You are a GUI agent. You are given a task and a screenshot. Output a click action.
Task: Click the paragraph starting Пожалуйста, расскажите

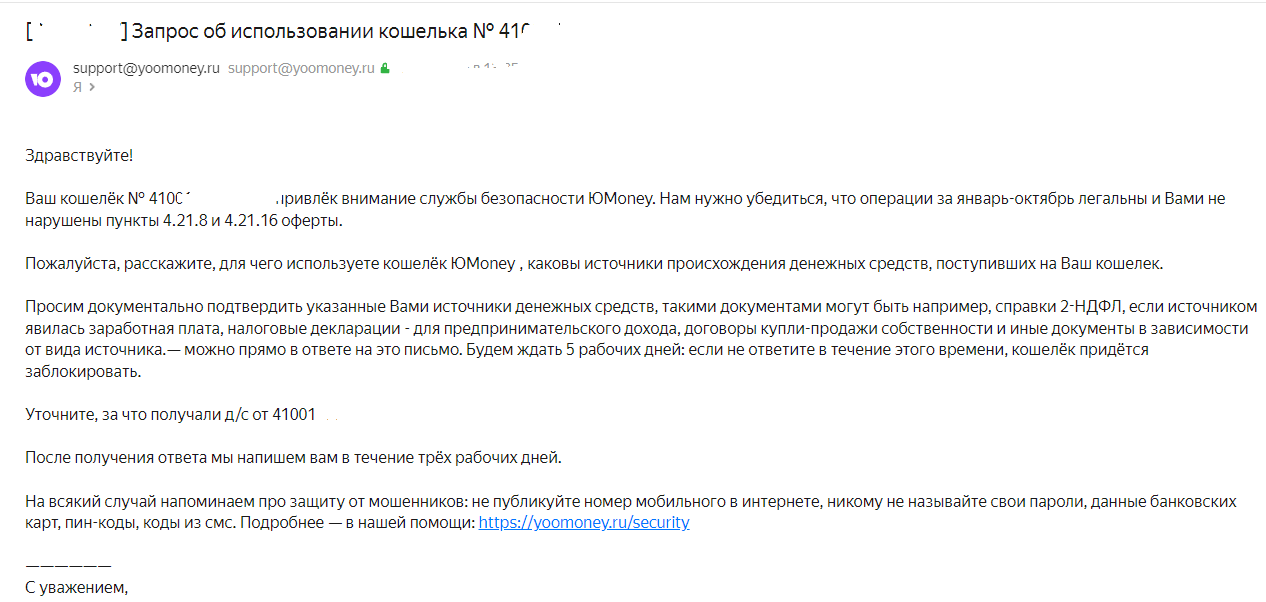click(x=594, y=264)
